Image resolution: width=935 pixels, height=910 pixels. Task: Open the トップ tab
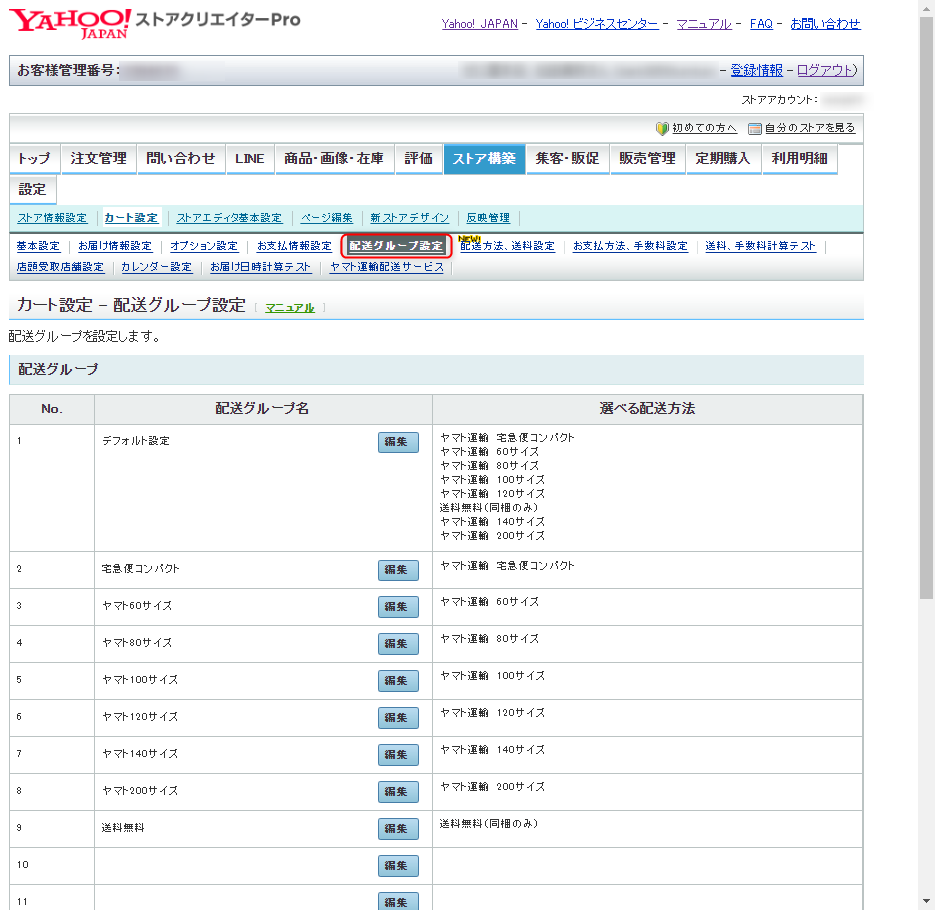(x=34, y=159)
